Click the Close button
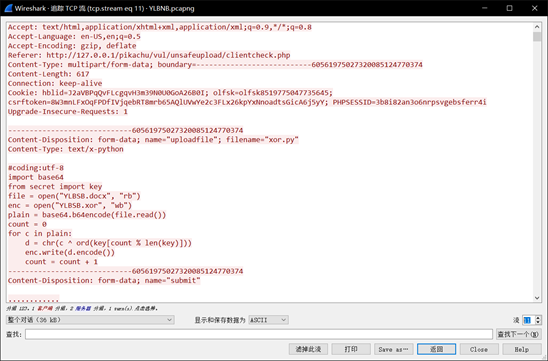 click(479, 349)
